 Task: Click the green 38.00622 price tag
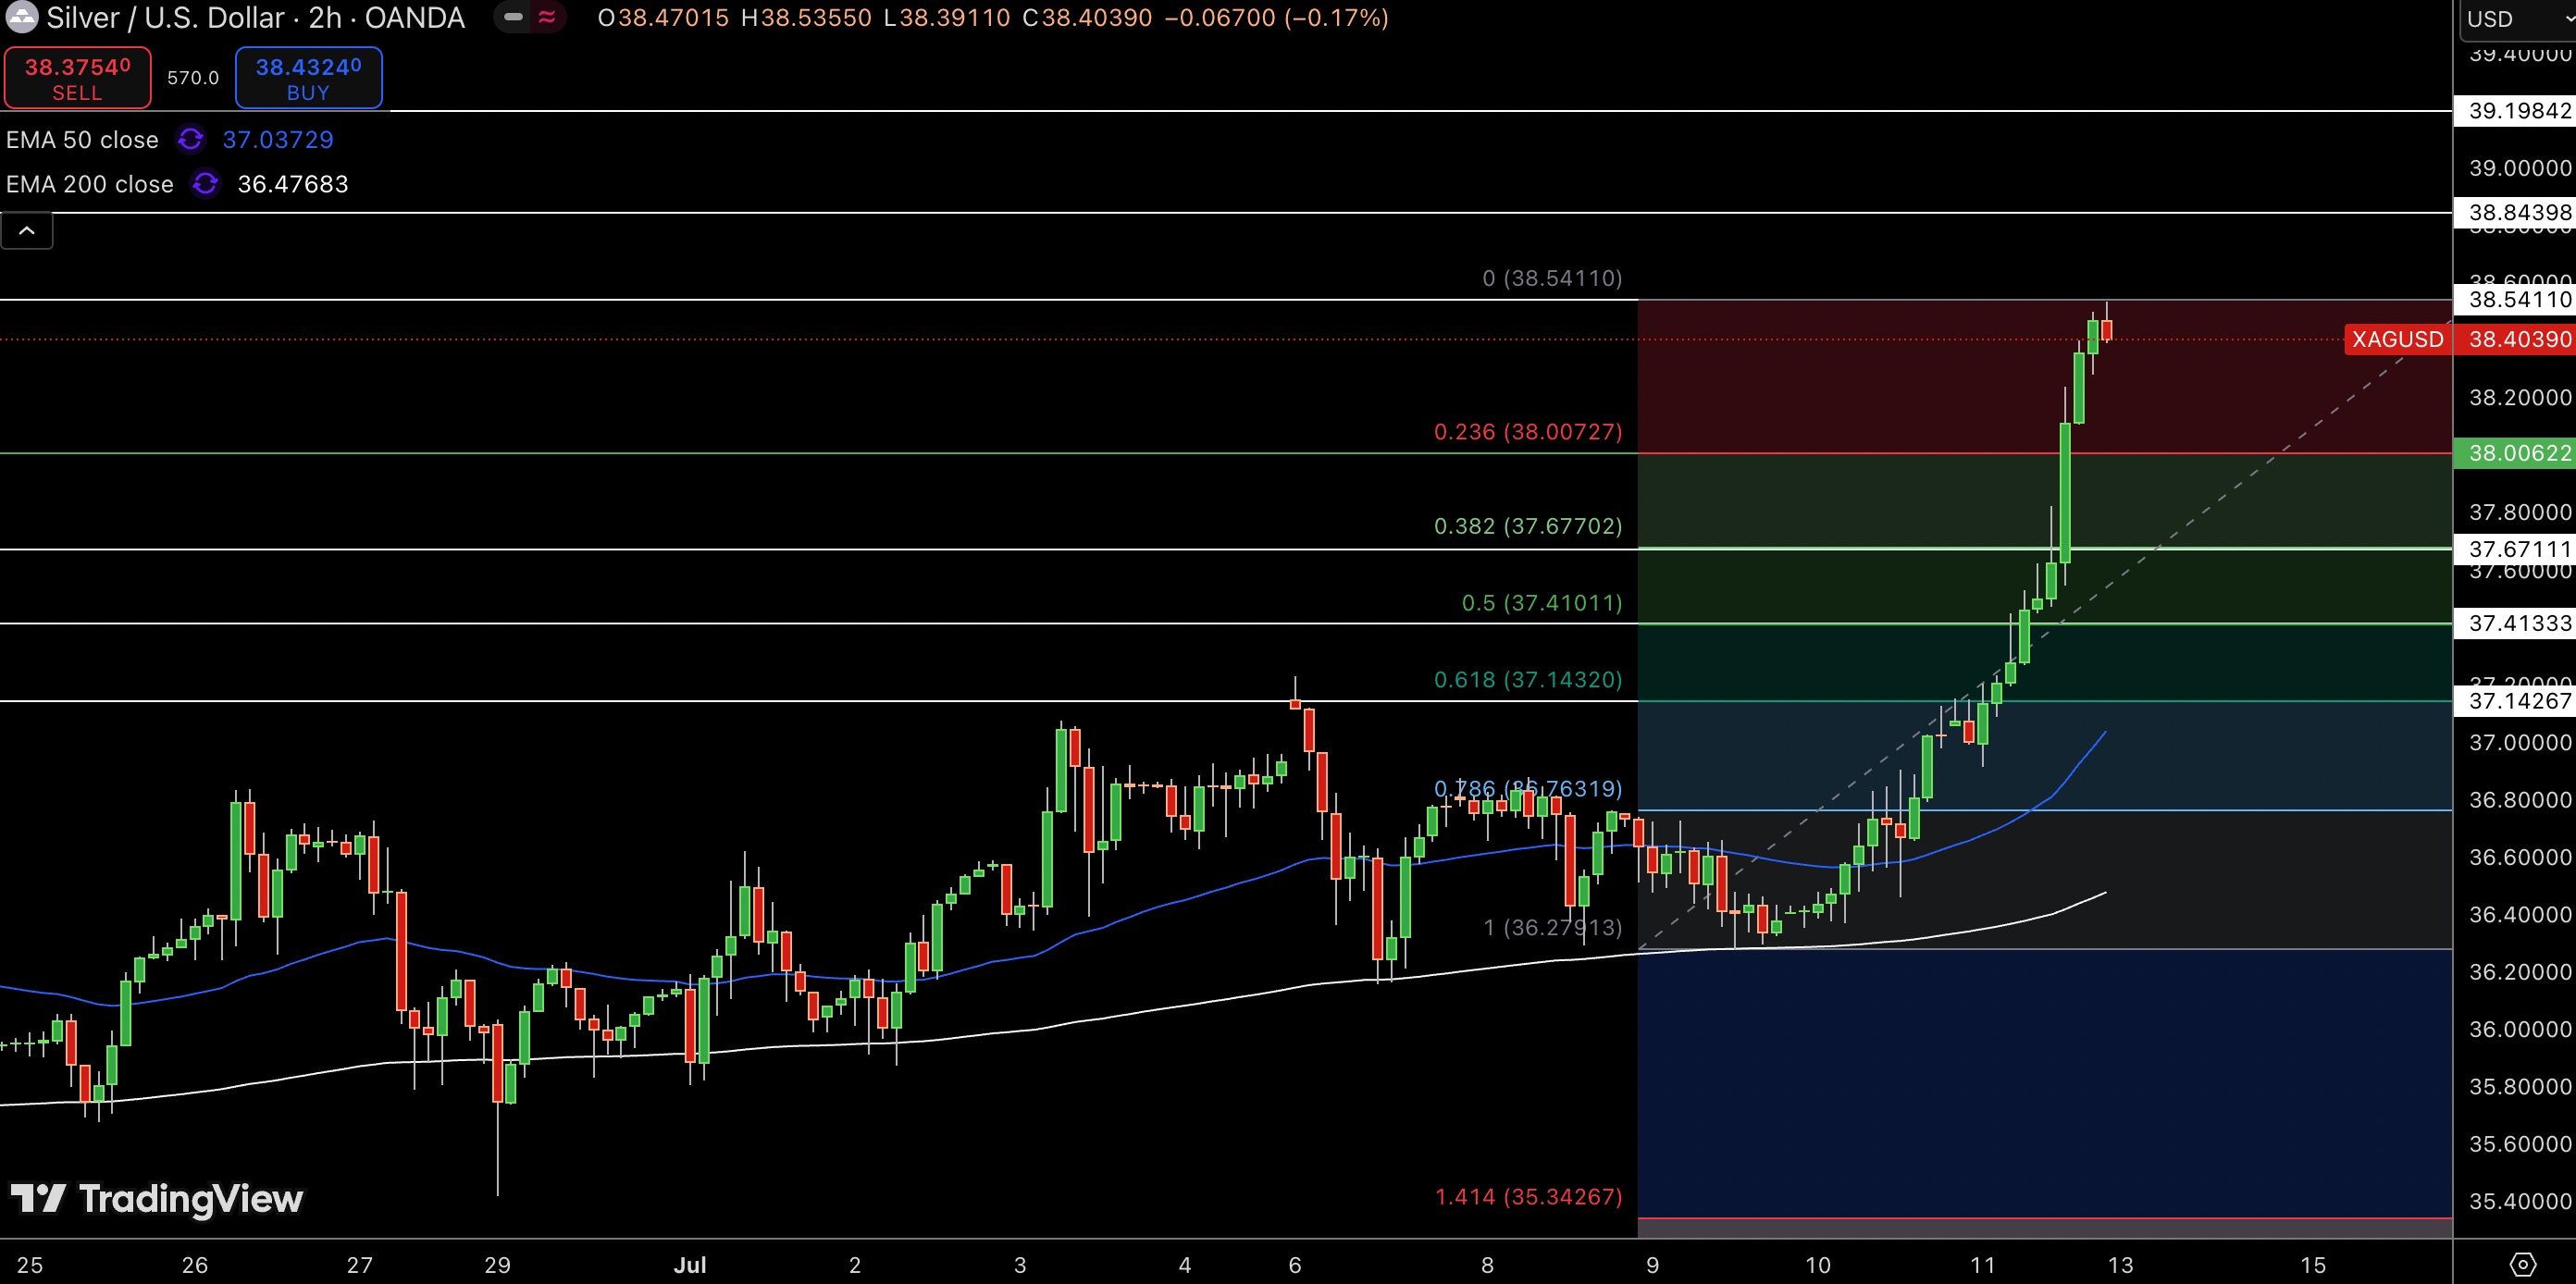click(2515, 453)
